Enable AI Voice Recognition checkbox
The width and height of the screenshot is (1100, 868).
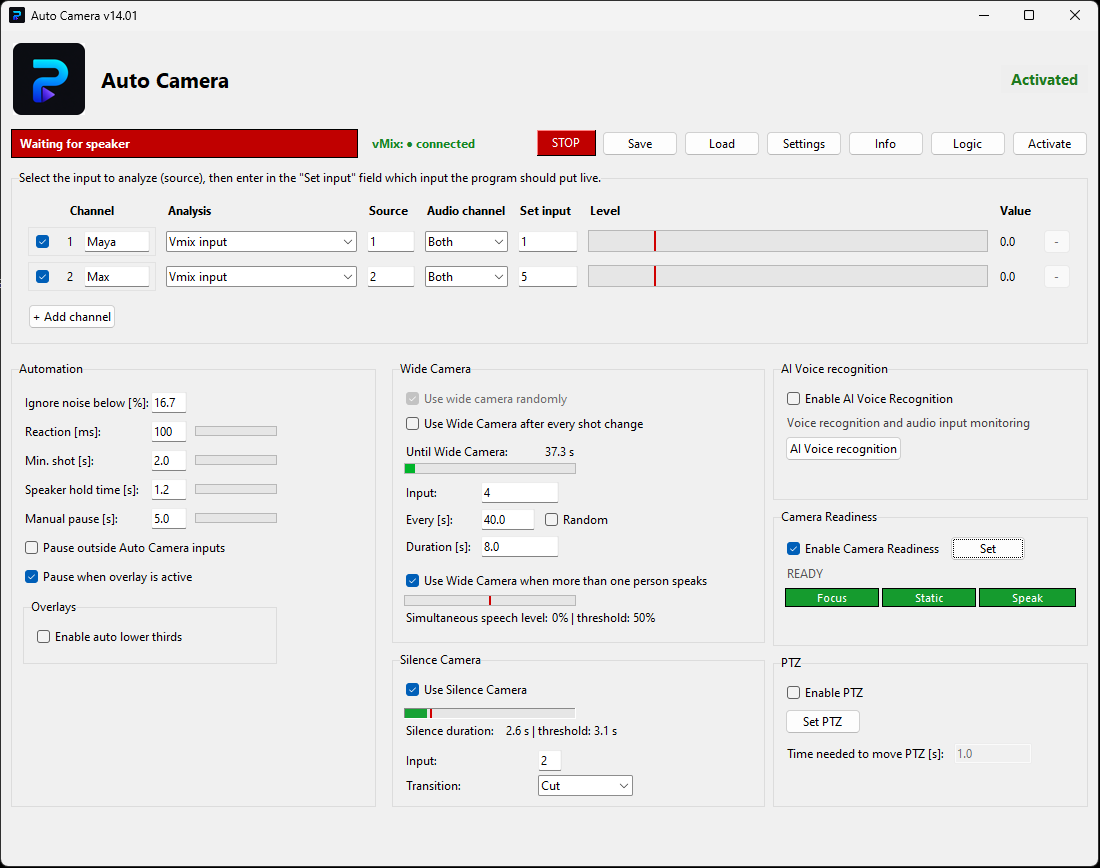pos(793,399)
